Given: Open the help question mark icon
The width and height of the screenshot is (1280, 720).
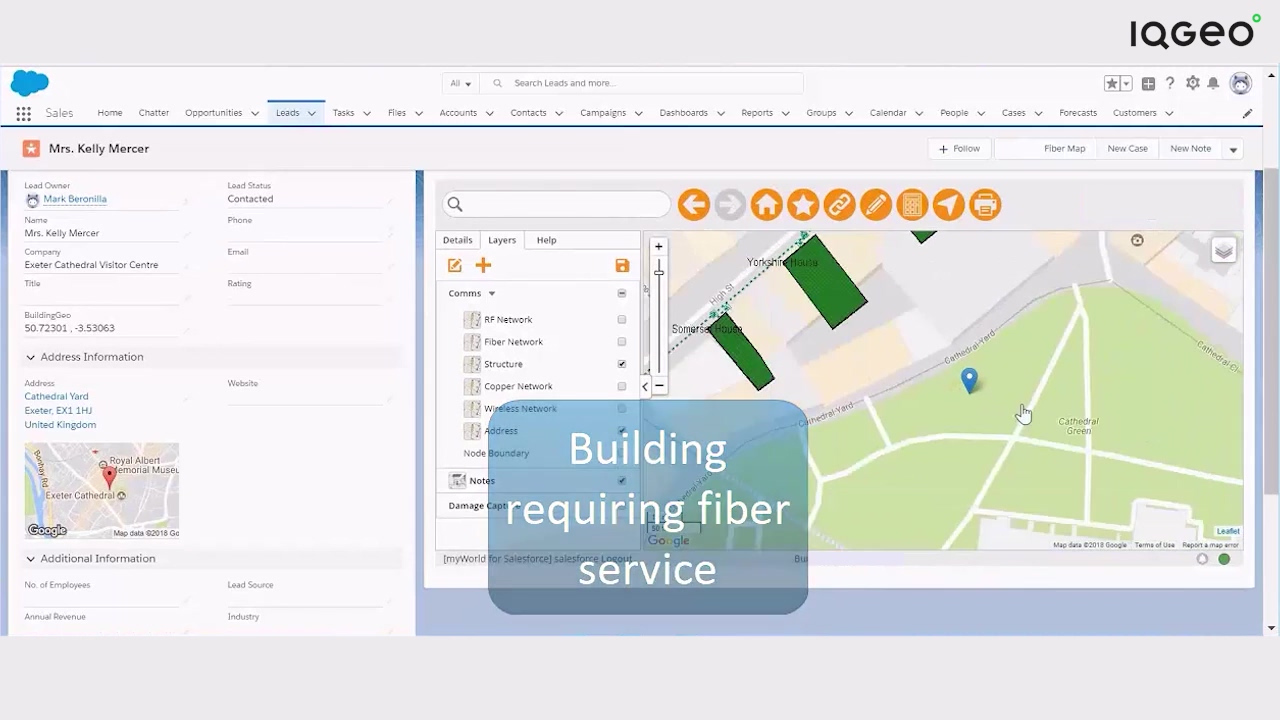Looking at the screenshot, I should [1170, 84].
